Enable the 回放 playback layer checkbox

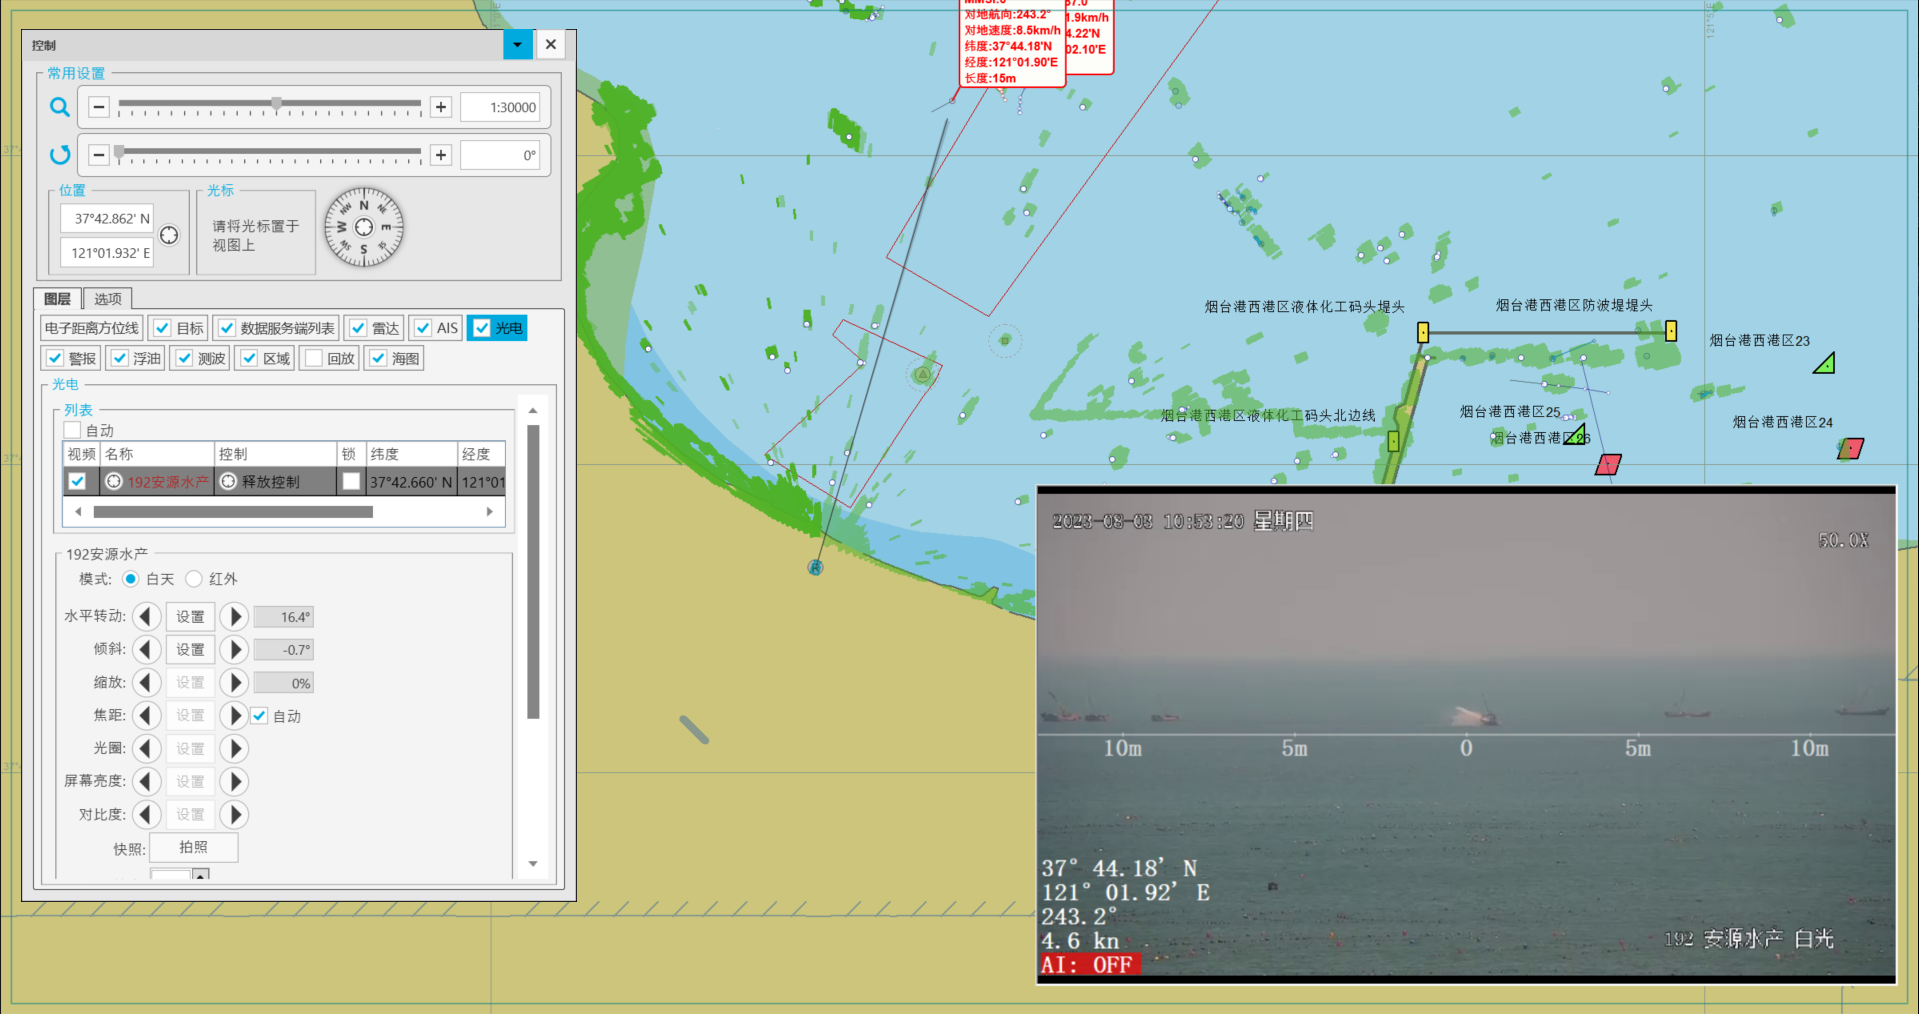point(314,358)
